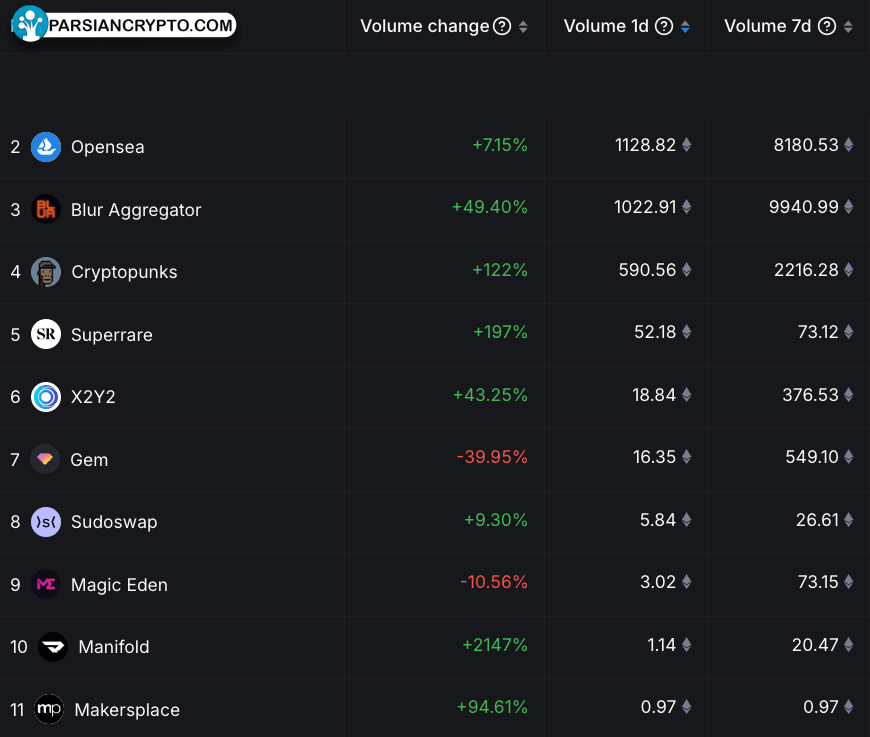Click Superrare 7d volume 73.12

tap(818, 332)
